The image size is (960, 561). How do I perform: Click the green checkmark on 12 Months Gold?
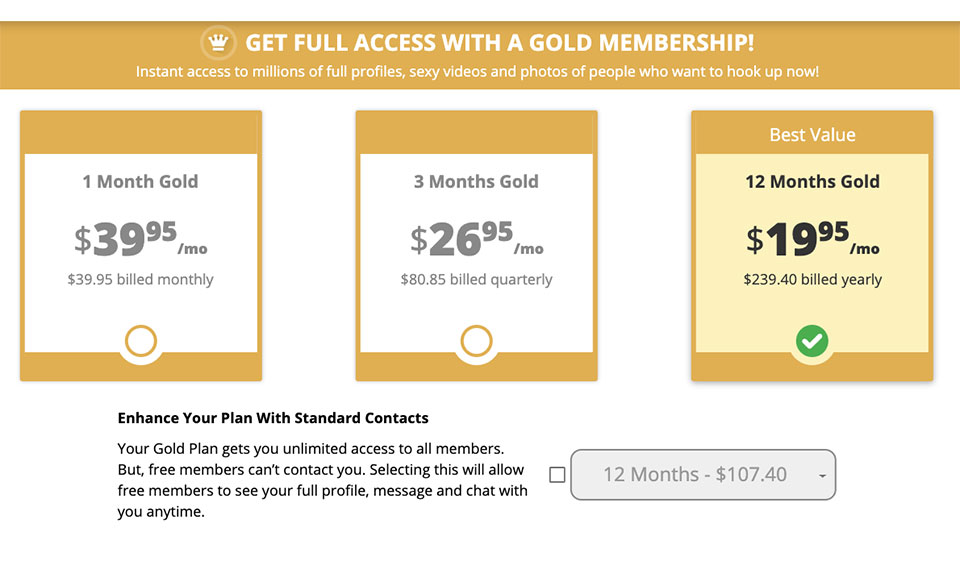[812, 341]
